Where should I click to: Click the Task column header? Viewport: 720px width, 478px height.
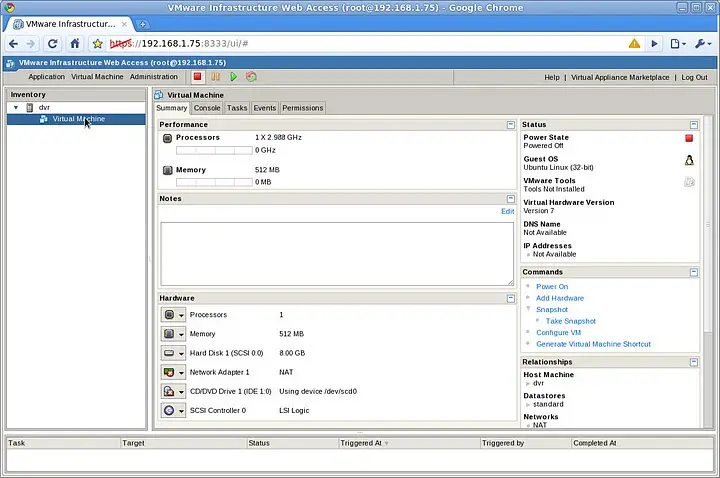tap(63, 443)
